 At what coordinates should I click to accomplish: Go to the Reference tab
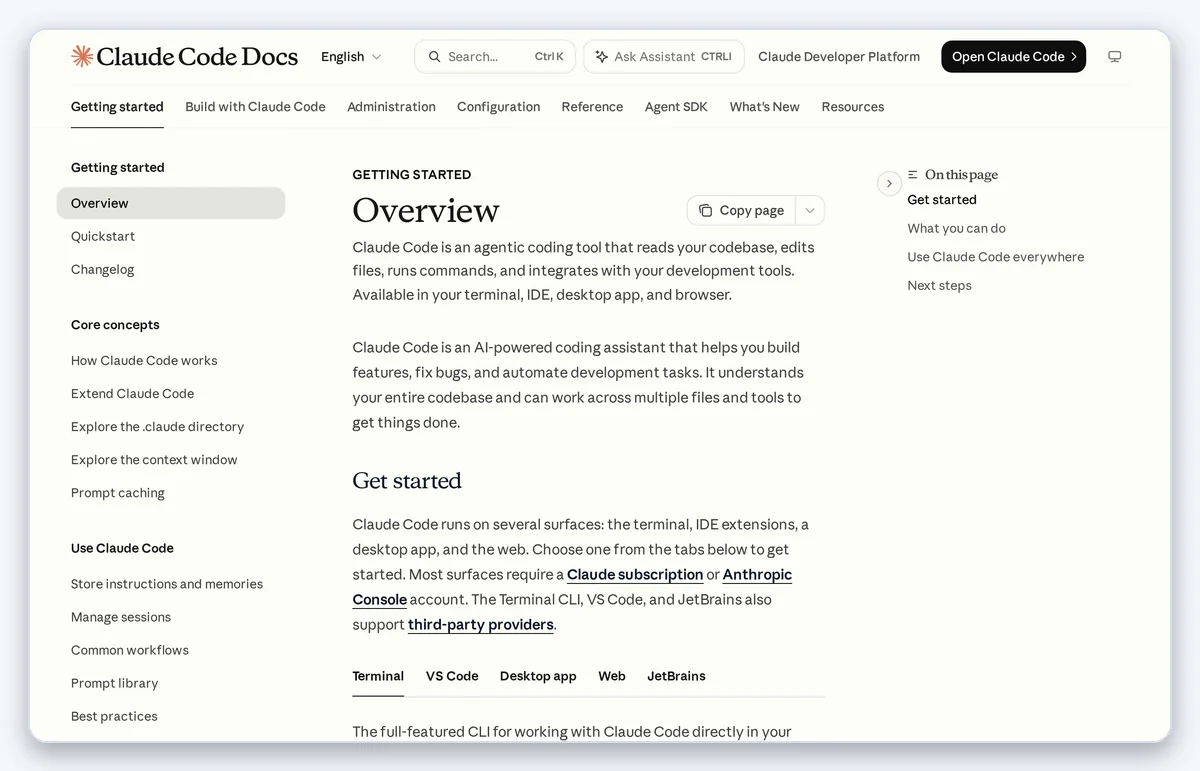click(x=592, y=107)
